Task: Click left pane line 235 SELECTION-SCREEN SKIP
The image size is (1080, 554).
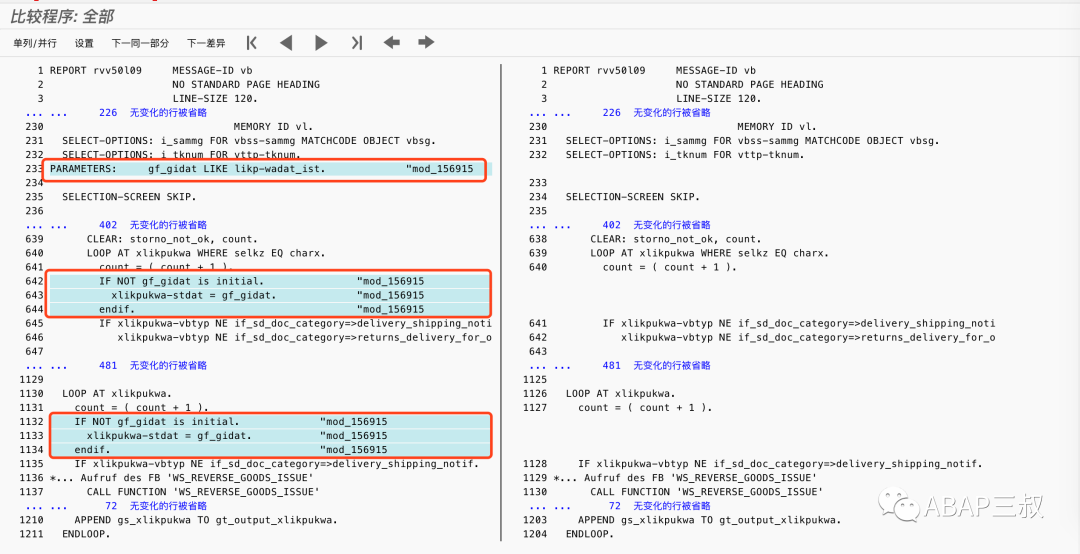Action: 129,197
